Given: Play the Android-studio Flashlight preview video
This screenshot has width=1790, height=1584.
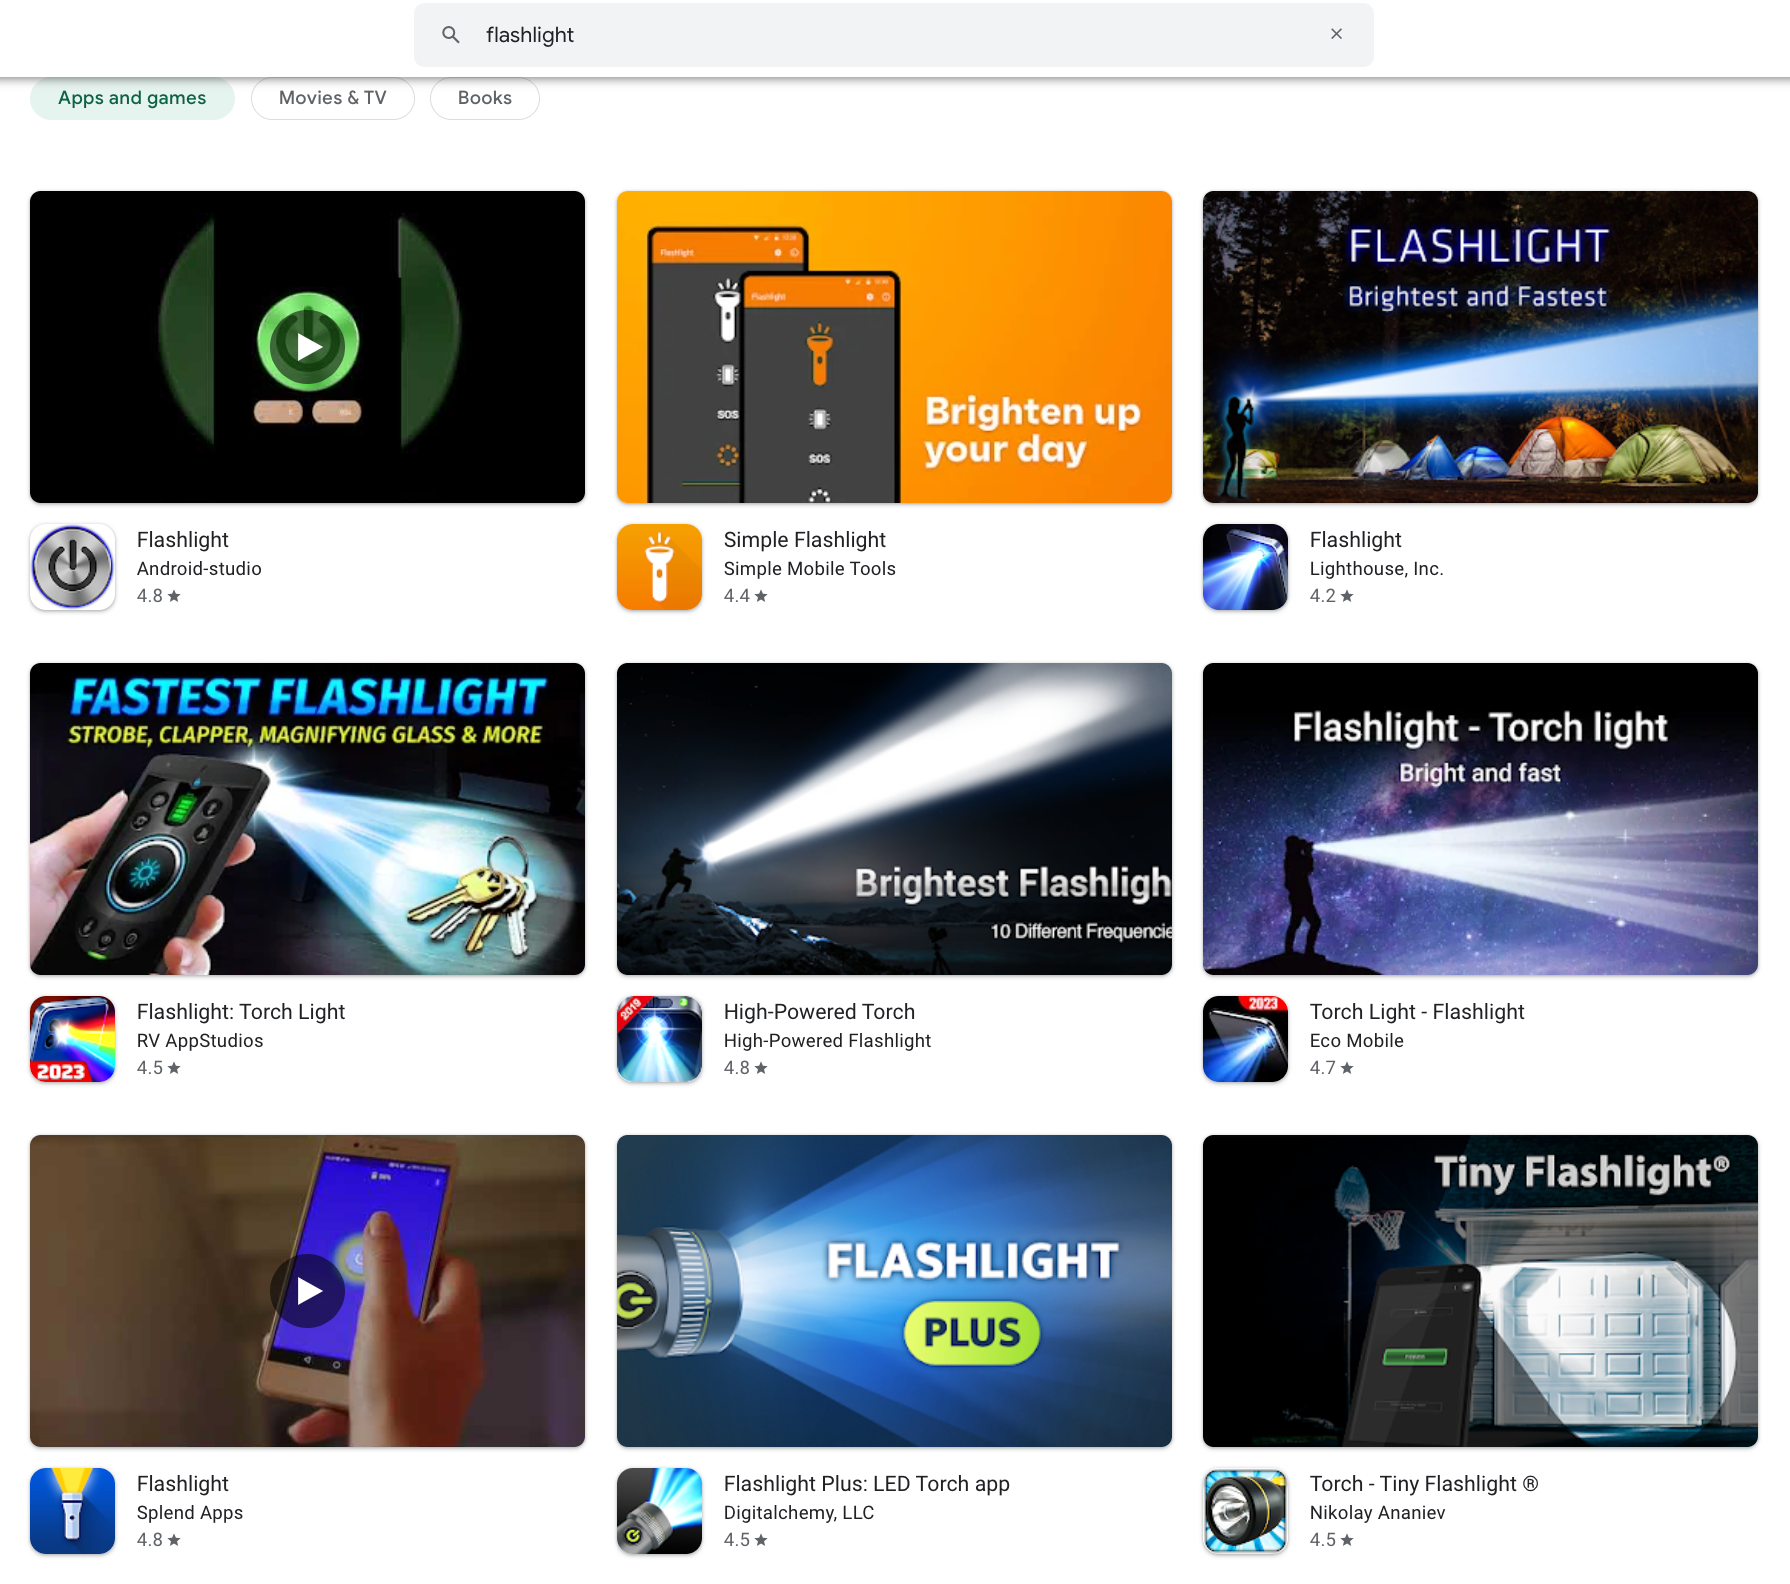Looking at the screenshot, I should point(308,346).
